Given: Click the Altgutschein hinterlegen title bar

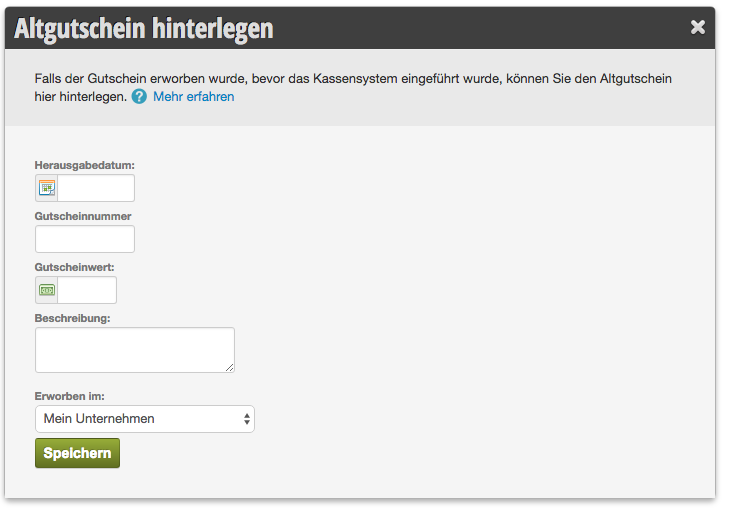Looking at the screenshot, I should click(x=360, y=28).
